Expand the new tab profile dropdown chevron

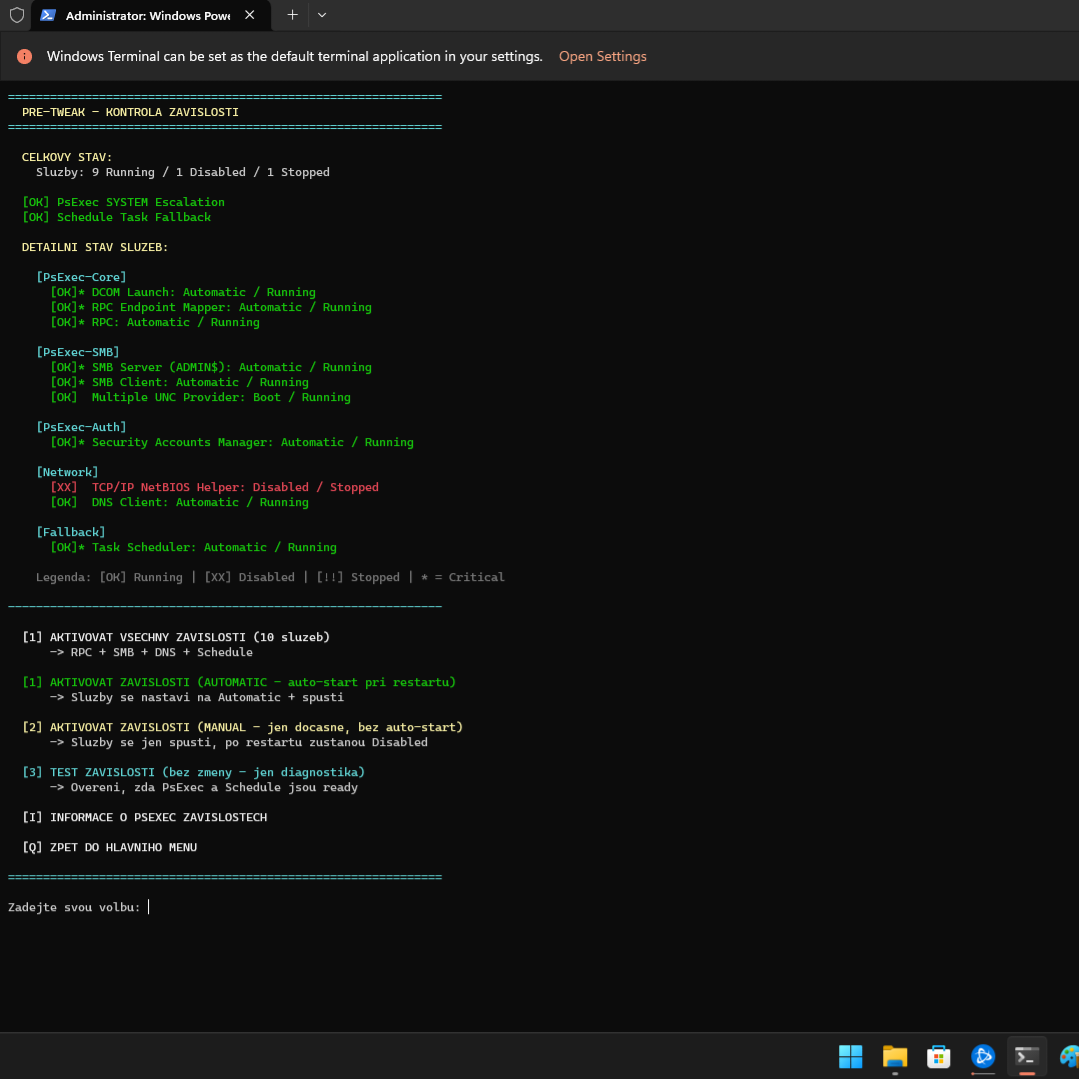[x=322, y=15]
